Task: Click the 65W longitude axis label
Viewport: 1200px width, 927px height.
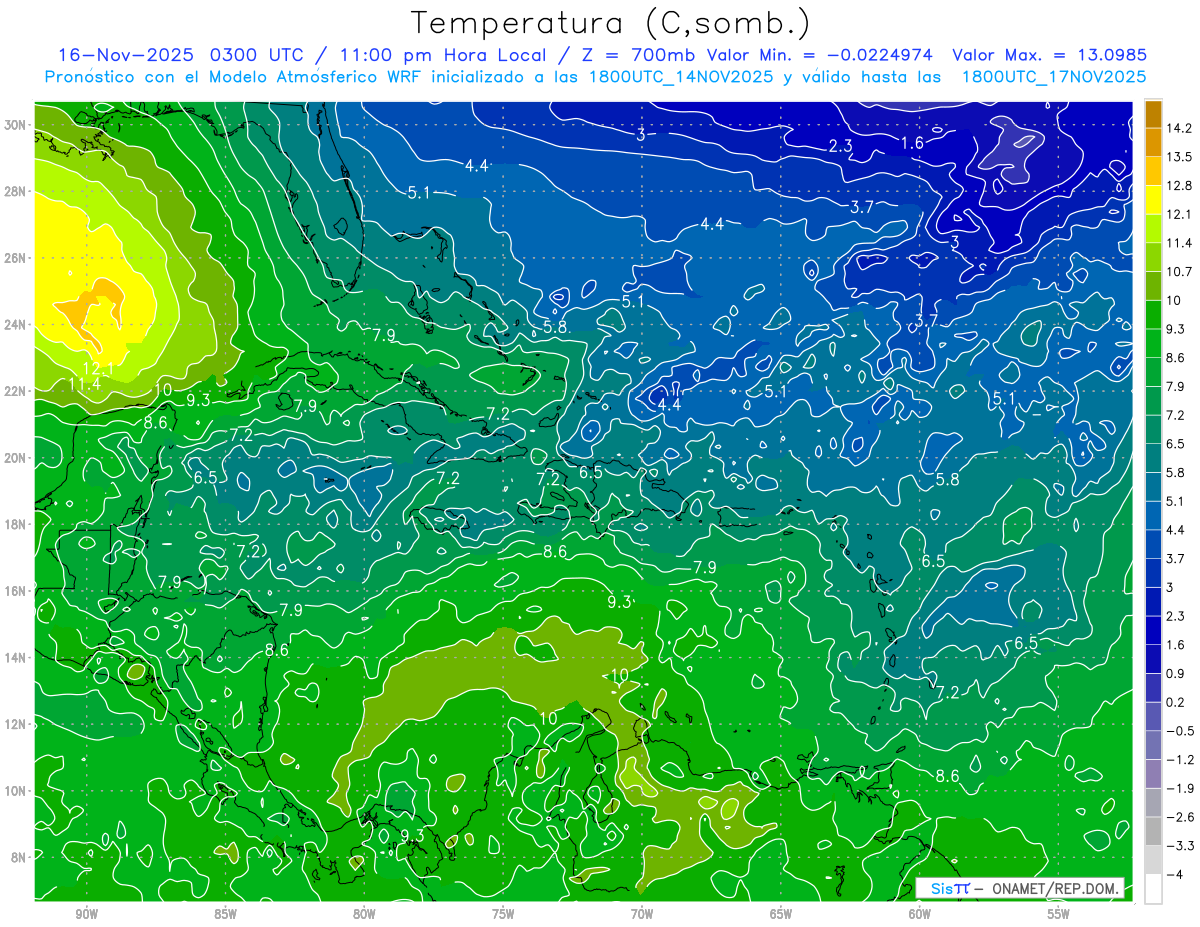Action: click(781, 914)
